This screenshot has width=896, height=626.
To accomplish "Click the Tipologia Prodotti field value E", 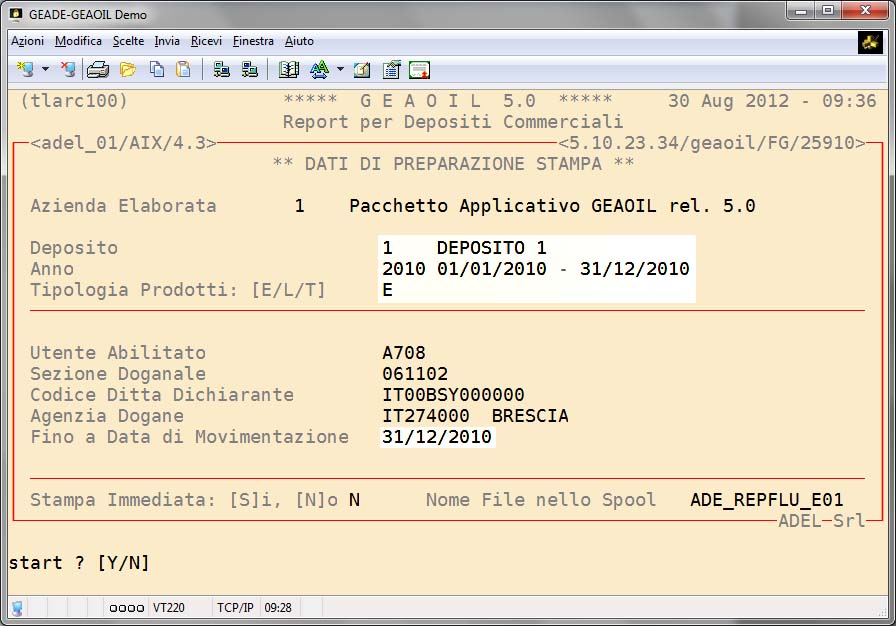I will (x=388, y=290).
